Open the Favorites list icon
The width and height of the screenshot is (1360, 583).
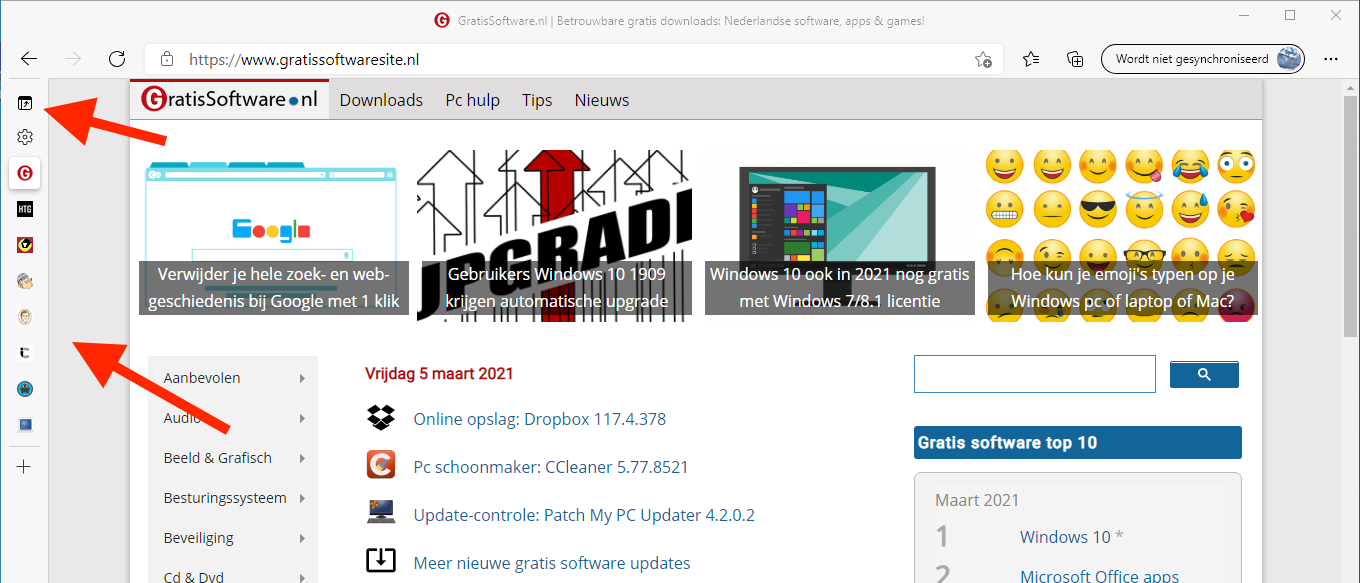point(1032,59)
